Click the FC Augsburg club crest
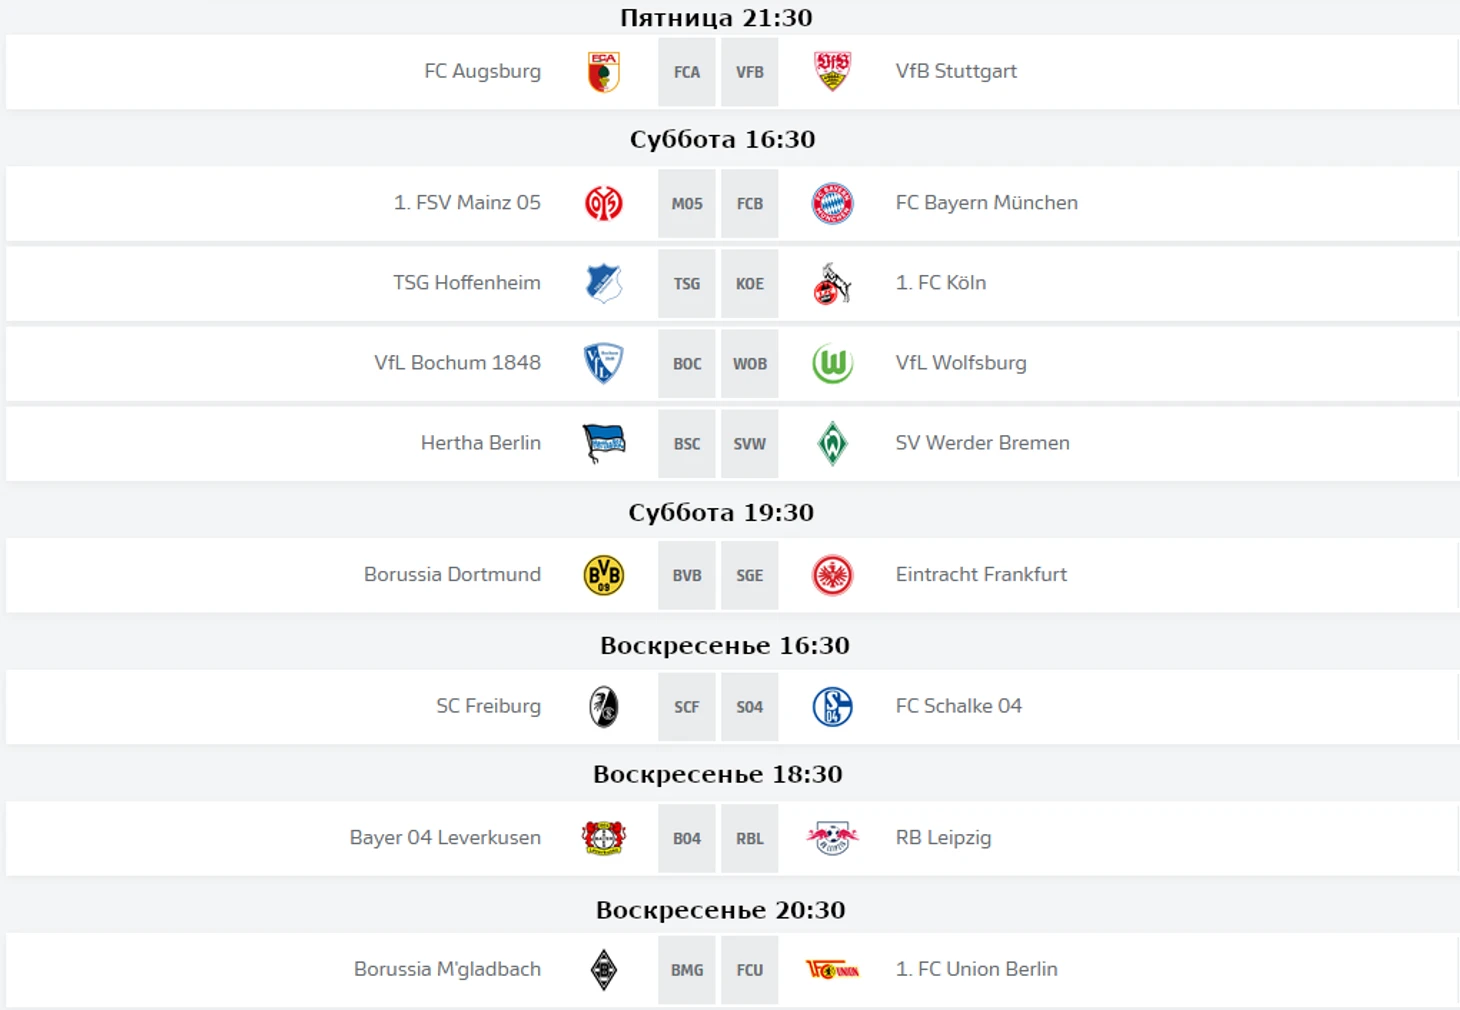 tap(604, 72)
